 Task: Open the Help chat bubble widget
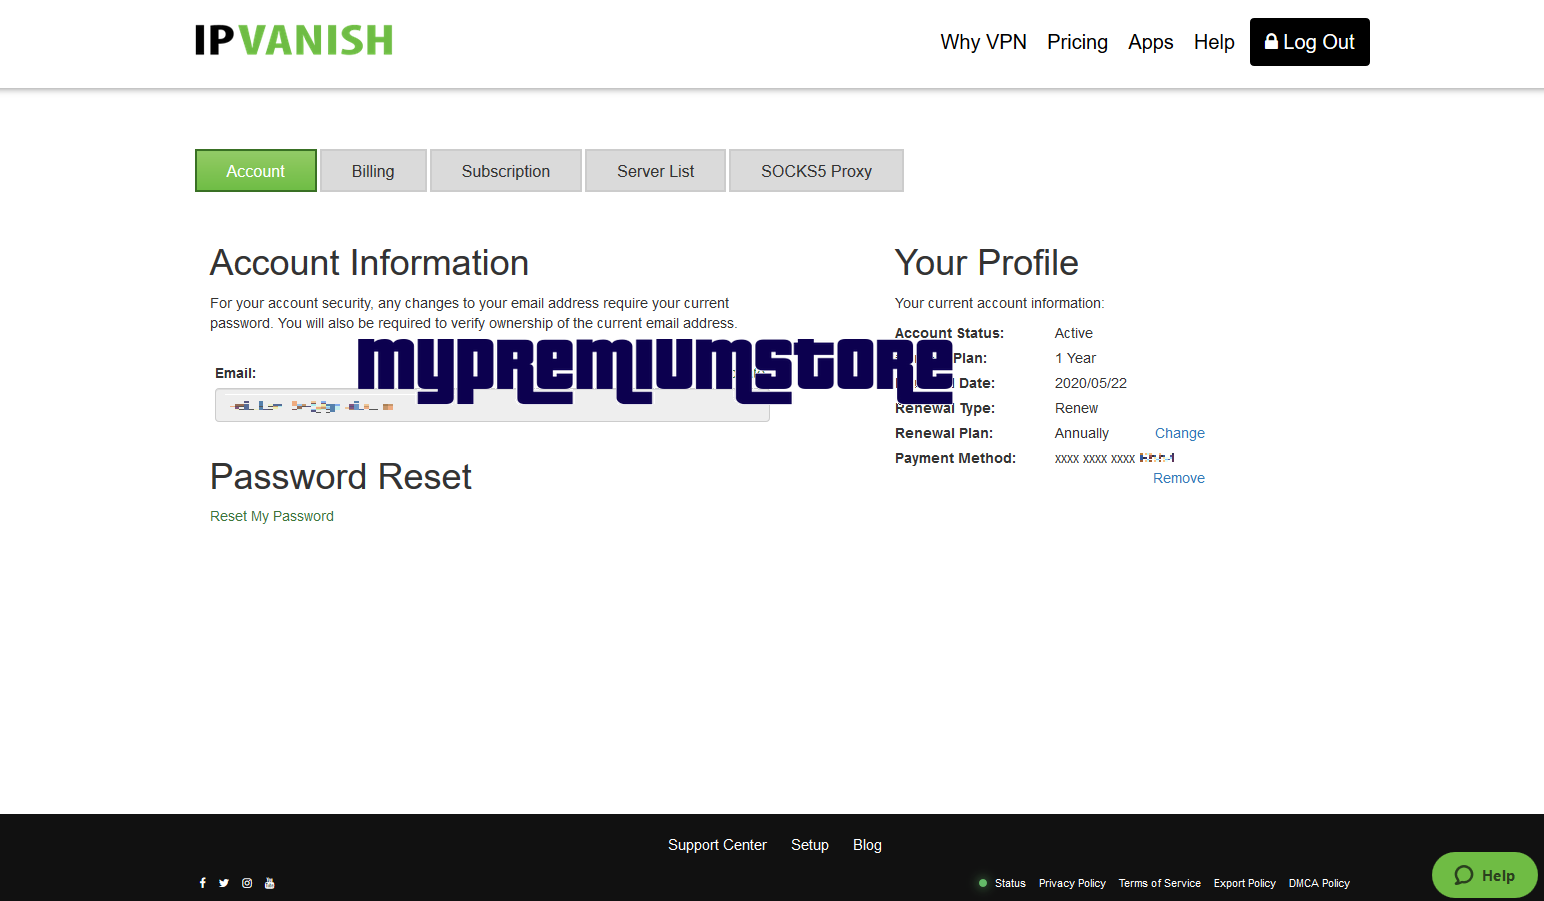click(1485, 875)
